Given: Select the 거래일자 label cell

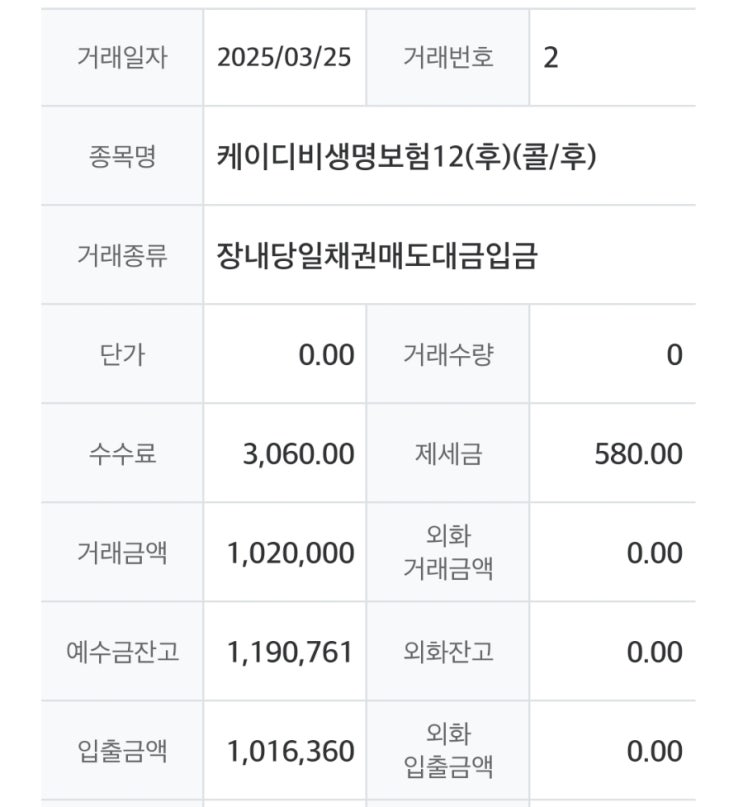Looking at the screenshot, I should click(122, 57).
